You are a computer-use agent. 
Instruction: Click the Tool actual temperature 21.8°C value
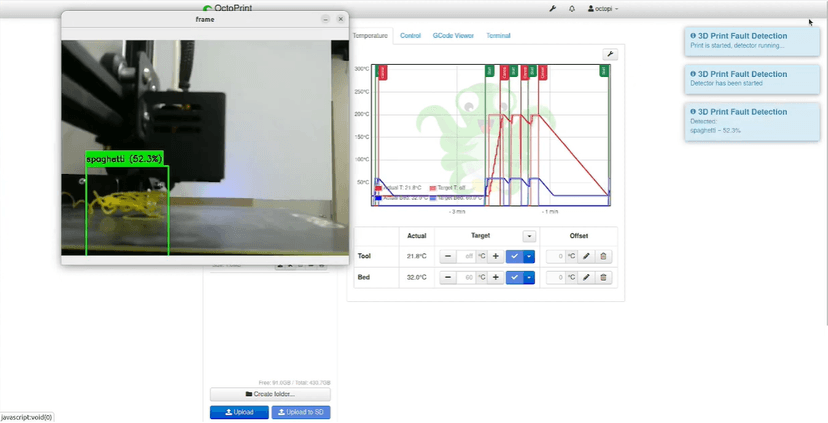tap(417, 256)
